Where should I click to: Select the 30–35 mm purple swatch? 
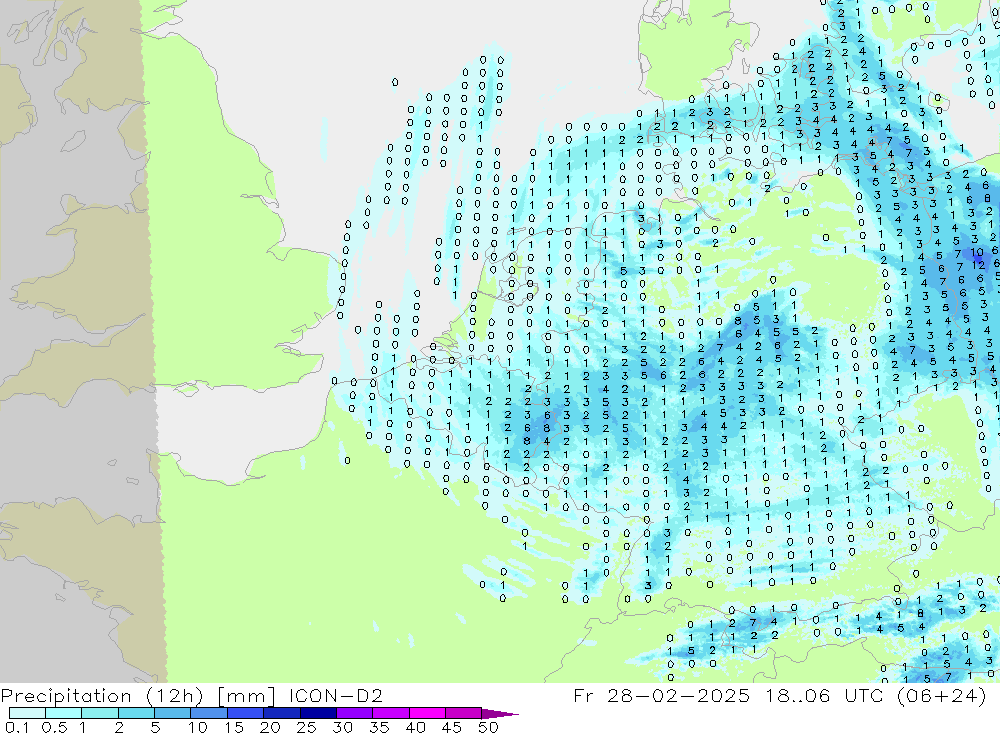point(355,713)
